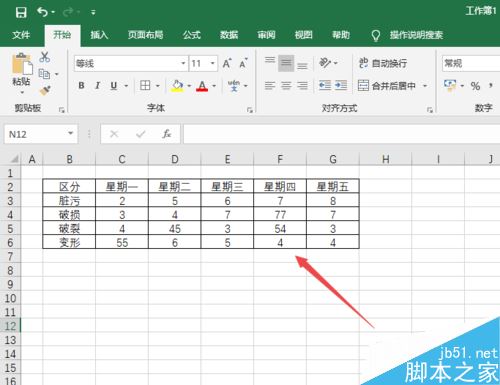Click the Save icon in quick access toolbar
This screenshot has height=385, width=500.
(x=21, y=13)
